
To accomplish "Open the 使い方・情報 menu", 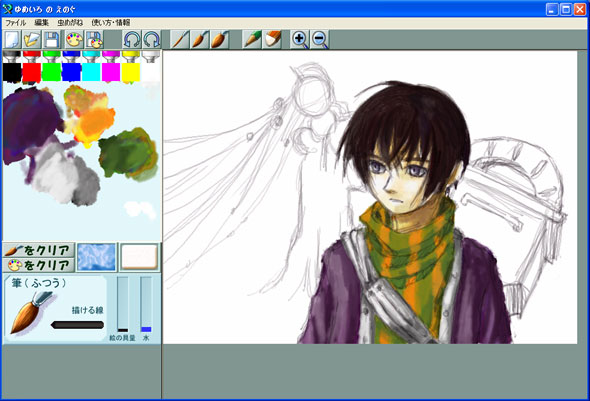I will click(x=111, y=23).
